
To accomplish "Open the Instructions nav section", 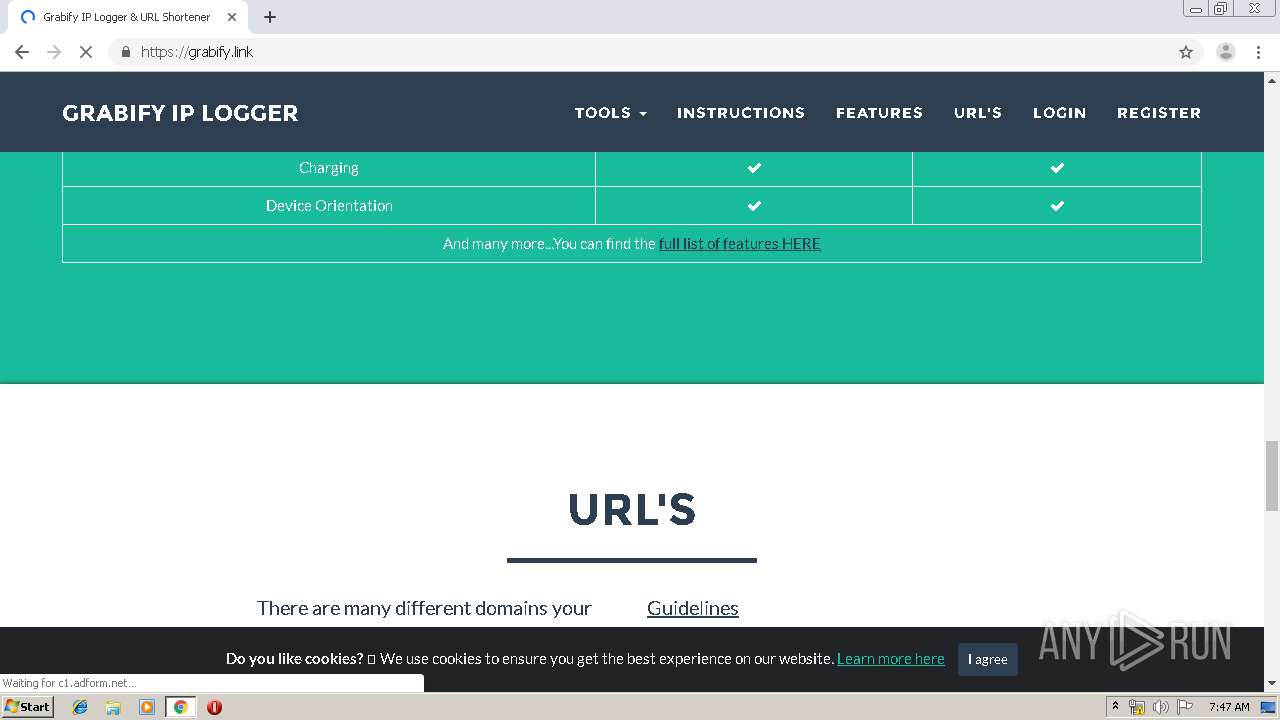I will (741, 113).
